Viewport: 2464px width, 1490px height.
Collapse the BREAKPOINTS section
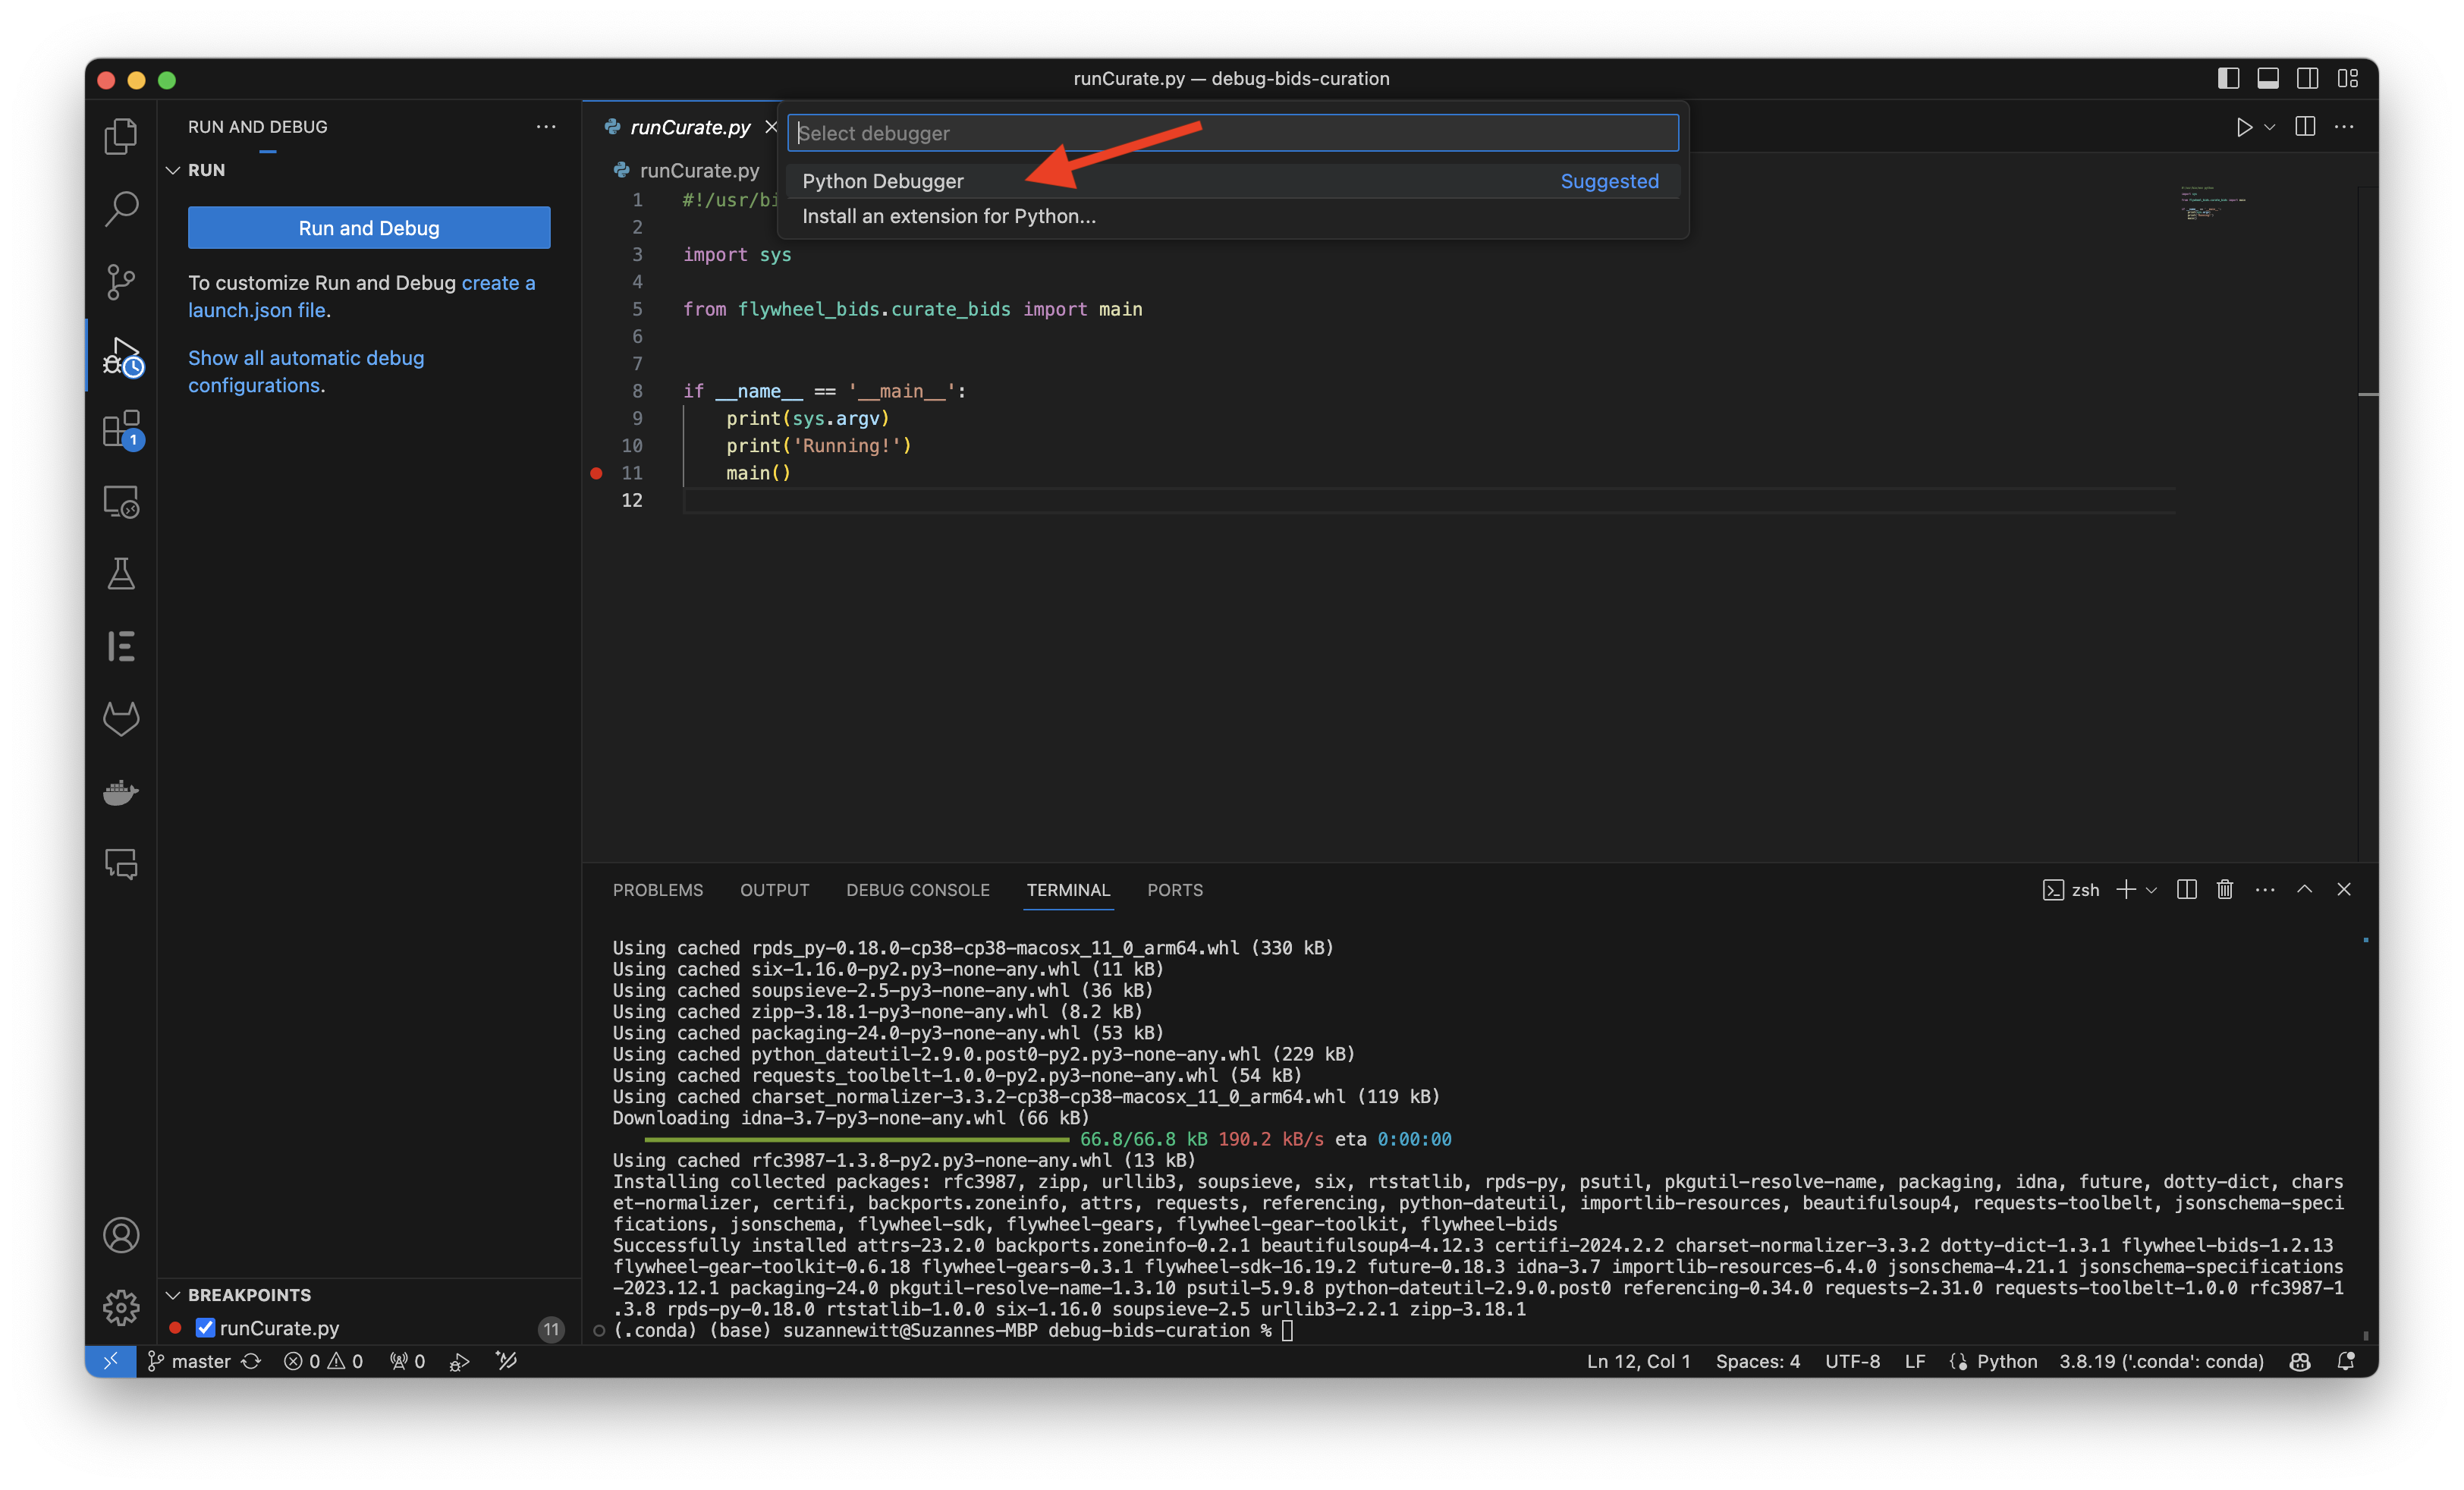click(173, 1295)
